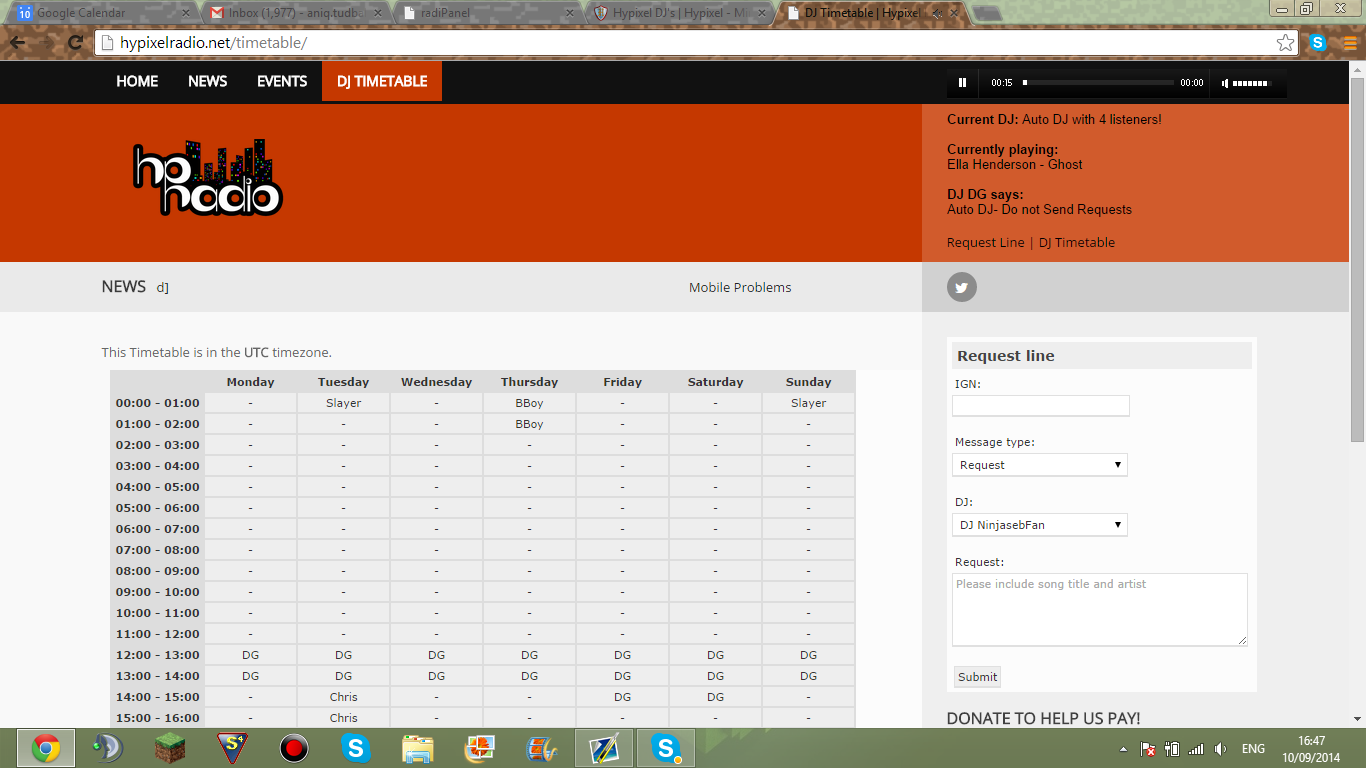Open the Mobile Problems news link

740,288
